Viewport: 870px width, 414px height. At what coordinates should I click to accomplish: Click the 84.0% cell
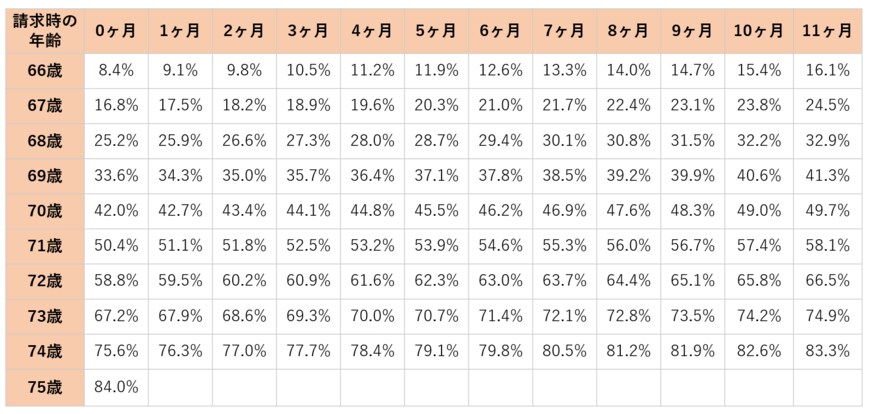point(116,387)
